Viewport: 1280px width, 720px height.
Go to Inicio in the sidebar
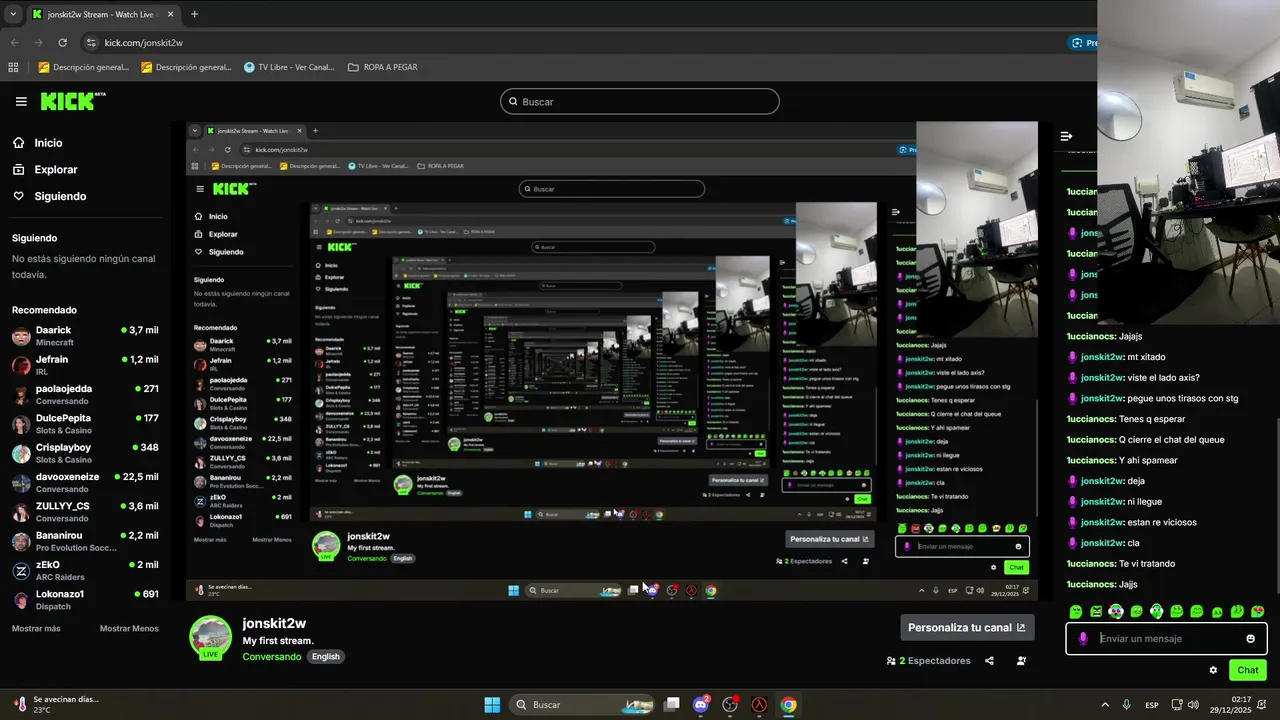[x=48, y=143]
